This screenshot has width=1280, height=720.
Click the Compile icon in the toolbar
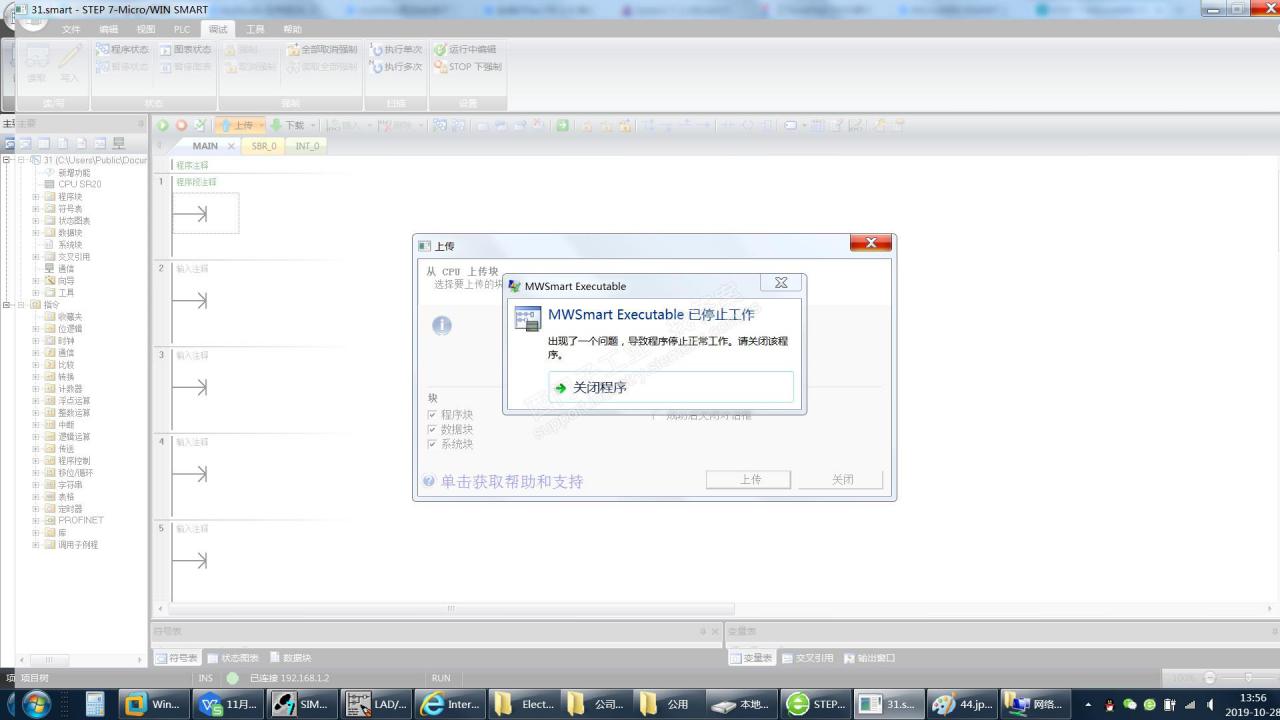[x=199, y=125]
